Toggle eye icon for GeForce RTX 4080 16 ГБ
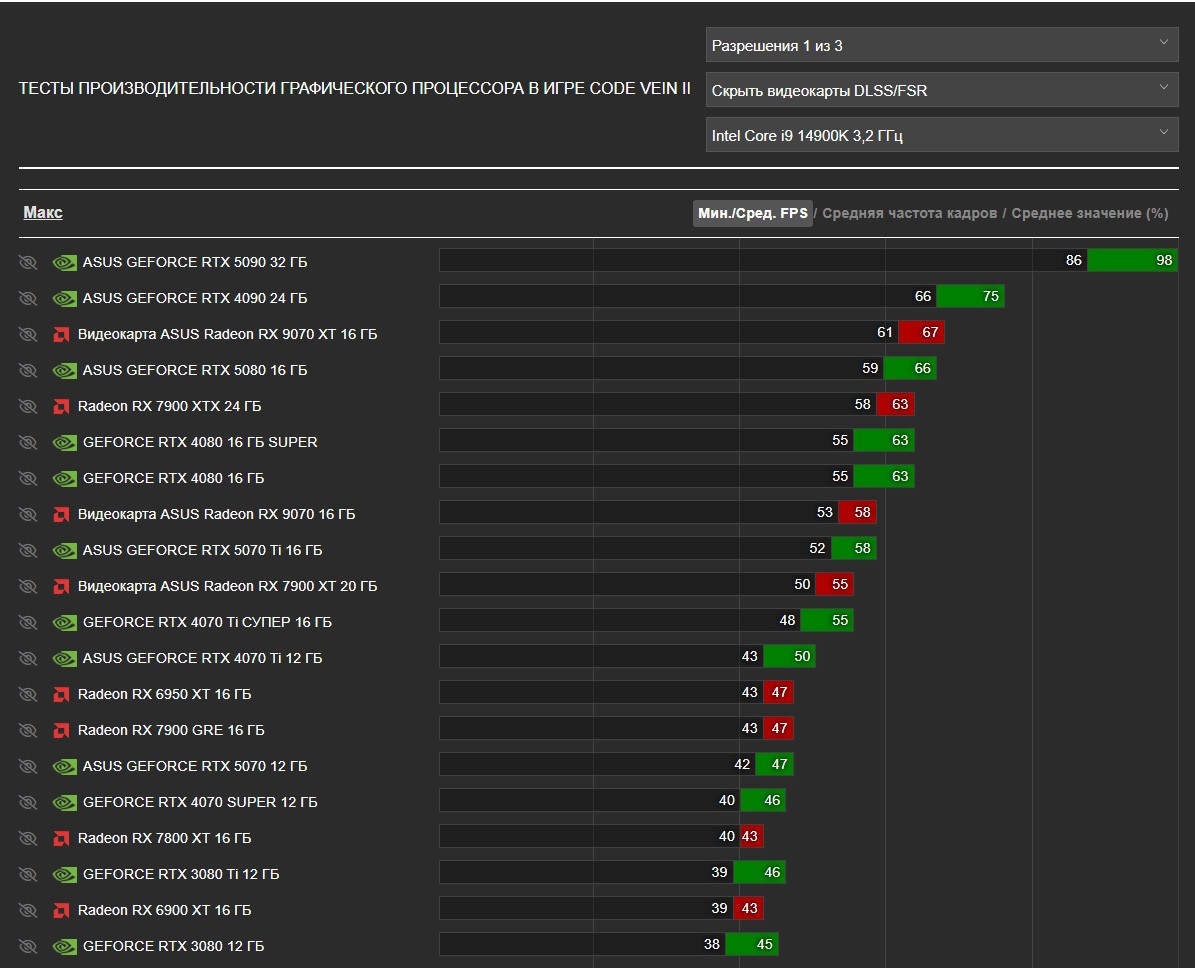The width and height of the screenshot is (1195, 968). click(28, 479)
